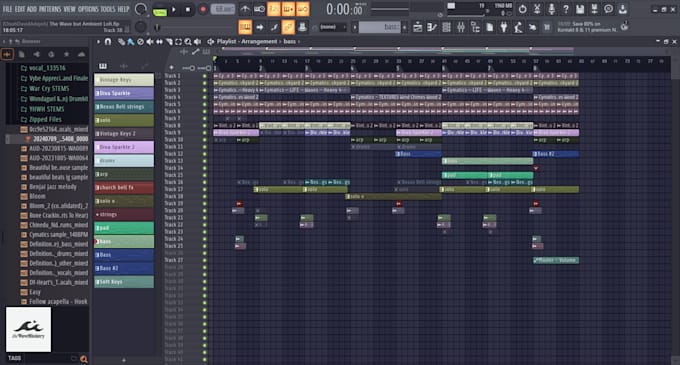Click the browser All tab icon

click(7, 54)
